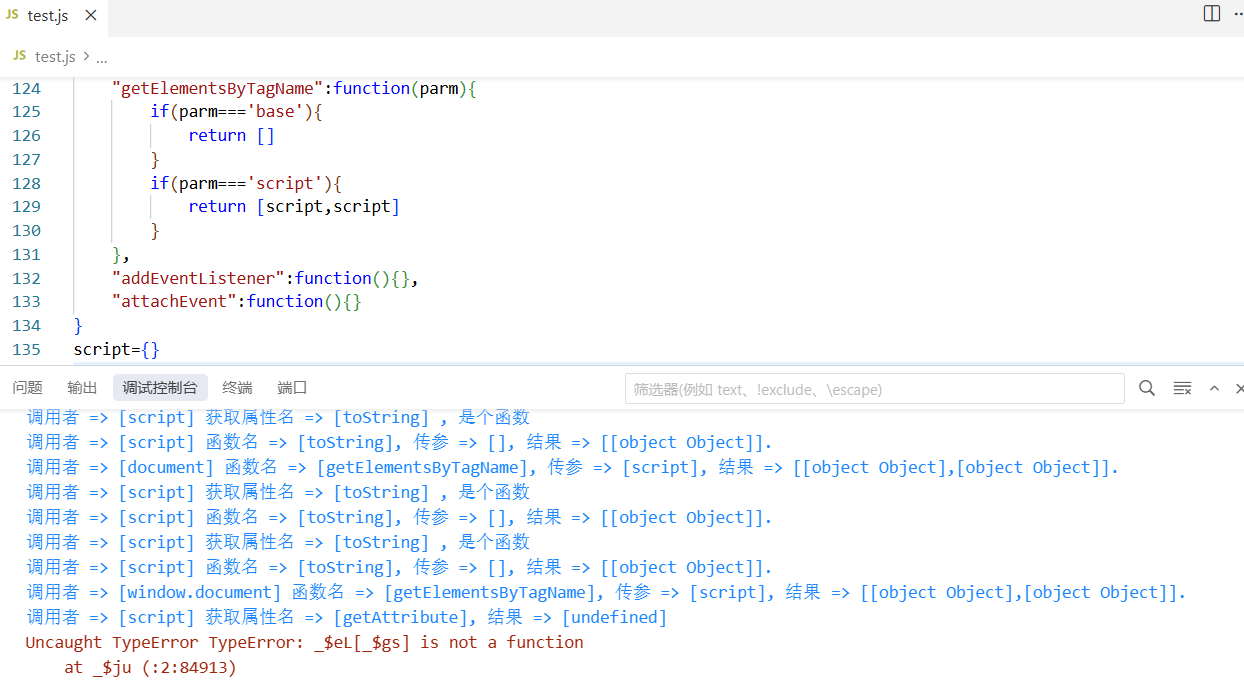The width and height of the screenshot is (1244, 680).
Task: Open the editor More Actions ellipsis menu
Action: [x=1237, y=14]
